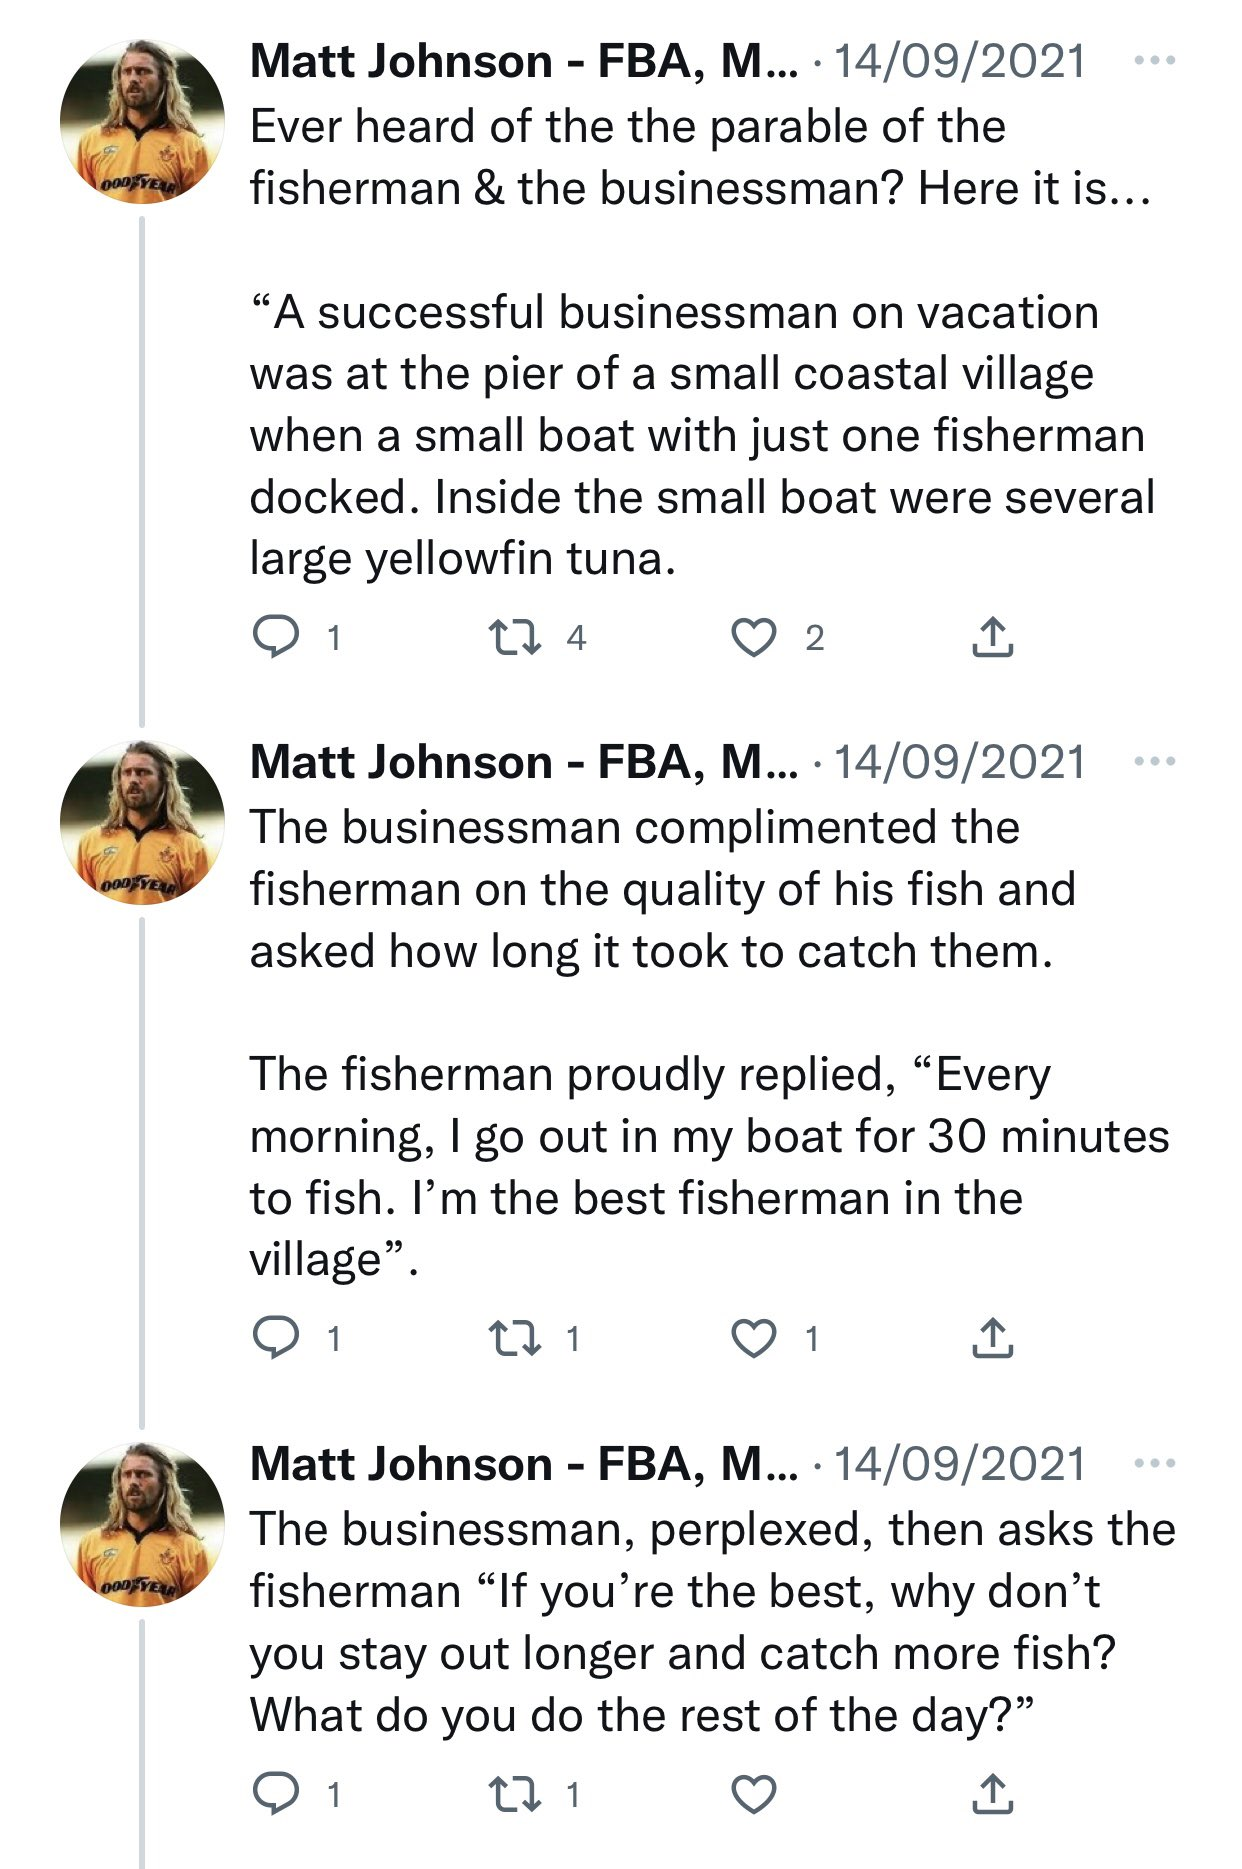The image size is (1242, 1869).
Task: Share the second tweet via share icon
Action: point(992,1338)
